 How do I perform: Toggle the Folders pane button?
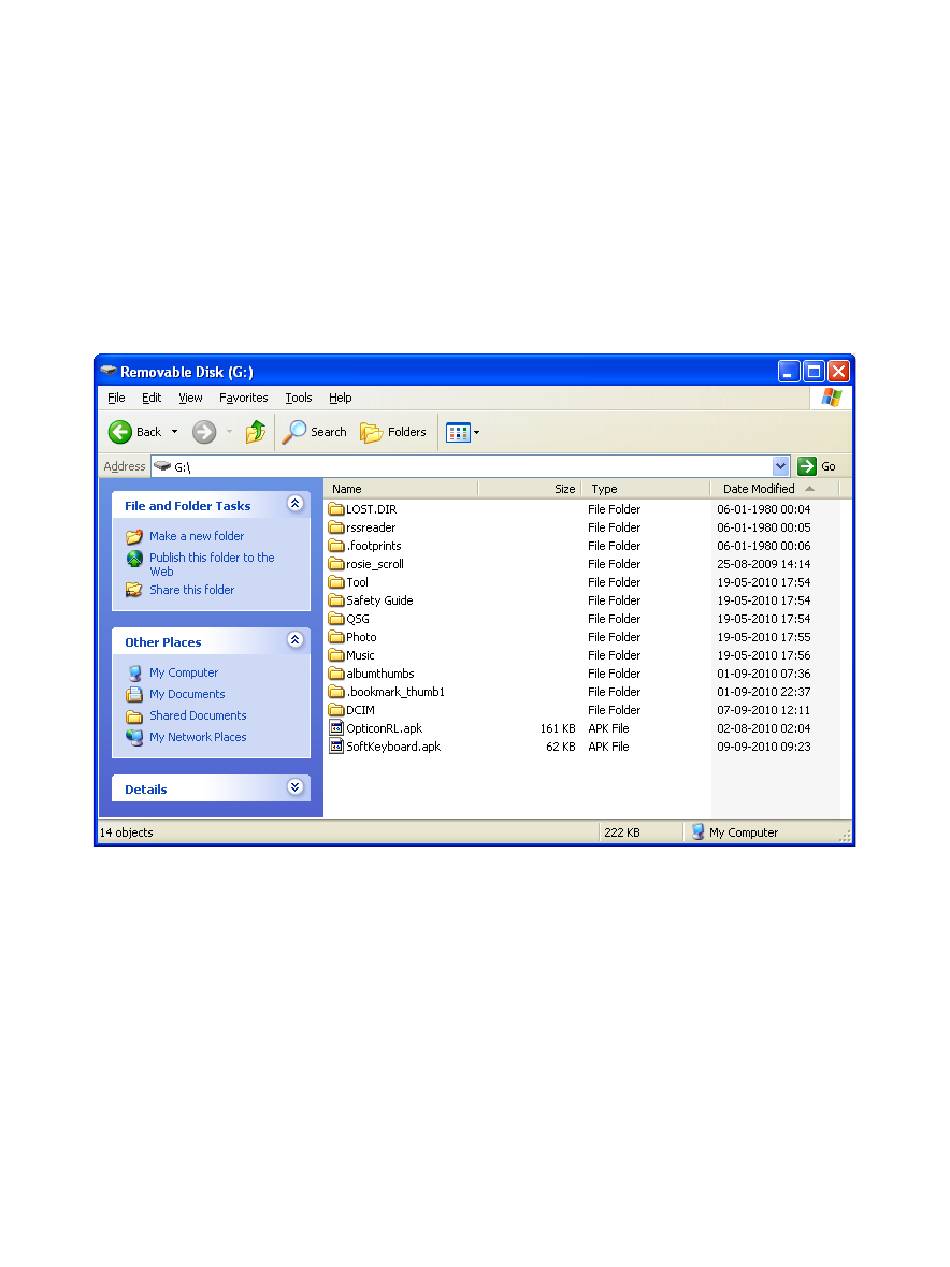393,432
